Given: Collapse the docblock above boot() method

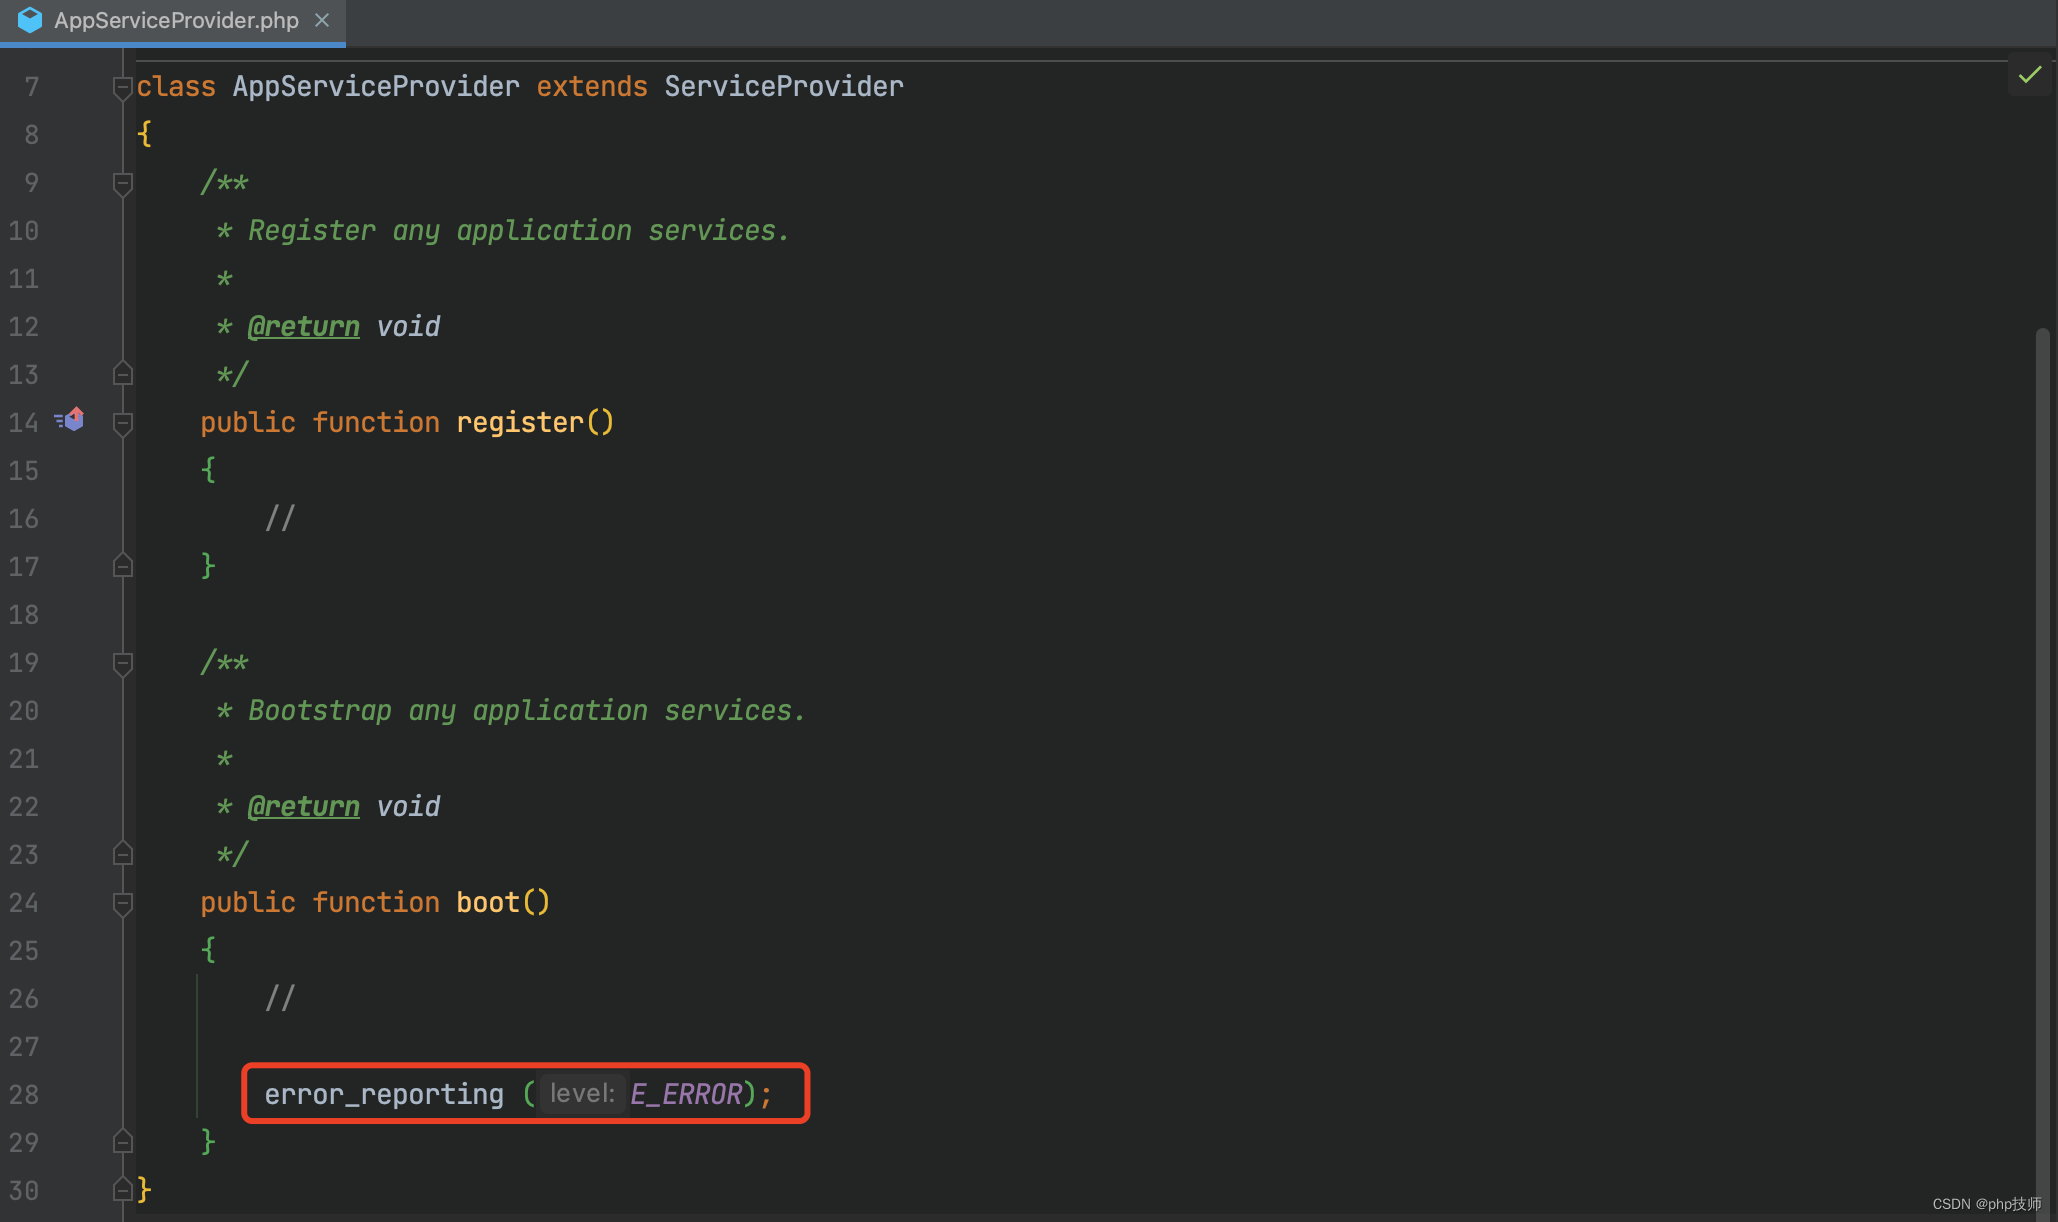Looking at the screenshot, I should 122,662.
